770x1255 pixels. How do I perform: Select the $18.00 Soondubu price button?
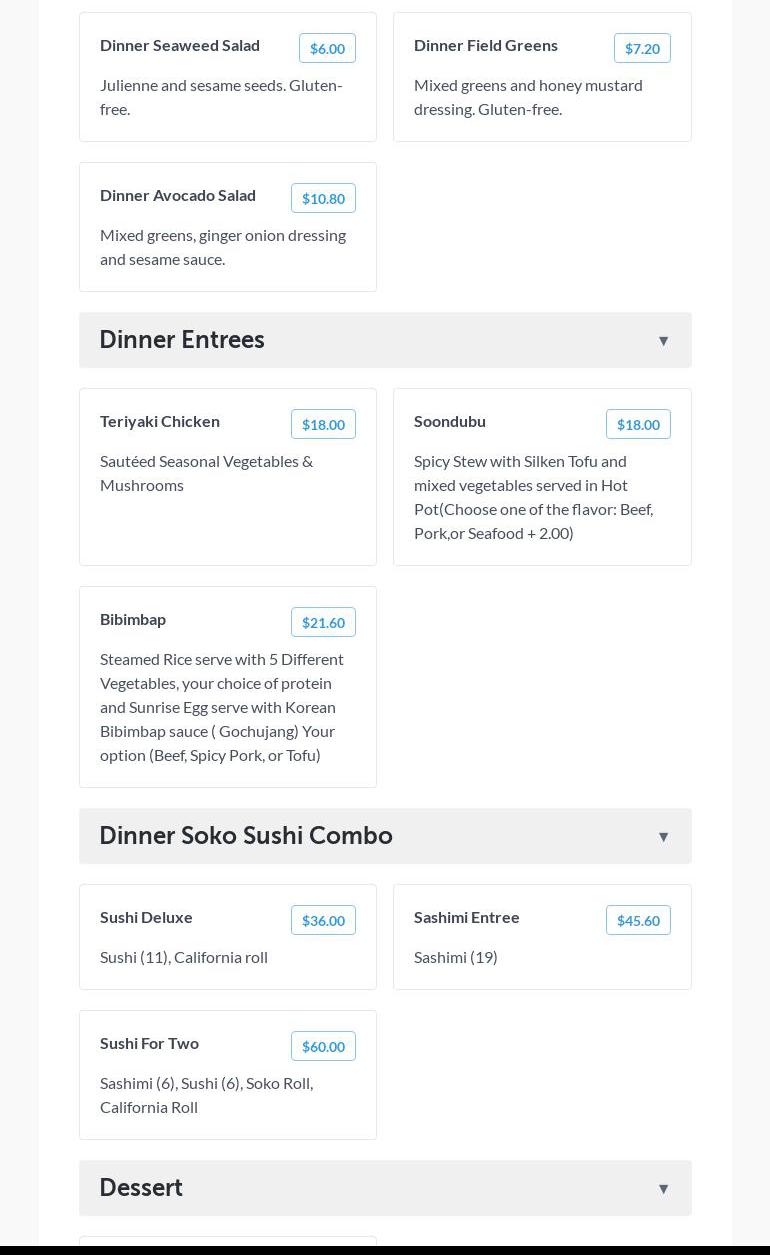click(638, 424)
